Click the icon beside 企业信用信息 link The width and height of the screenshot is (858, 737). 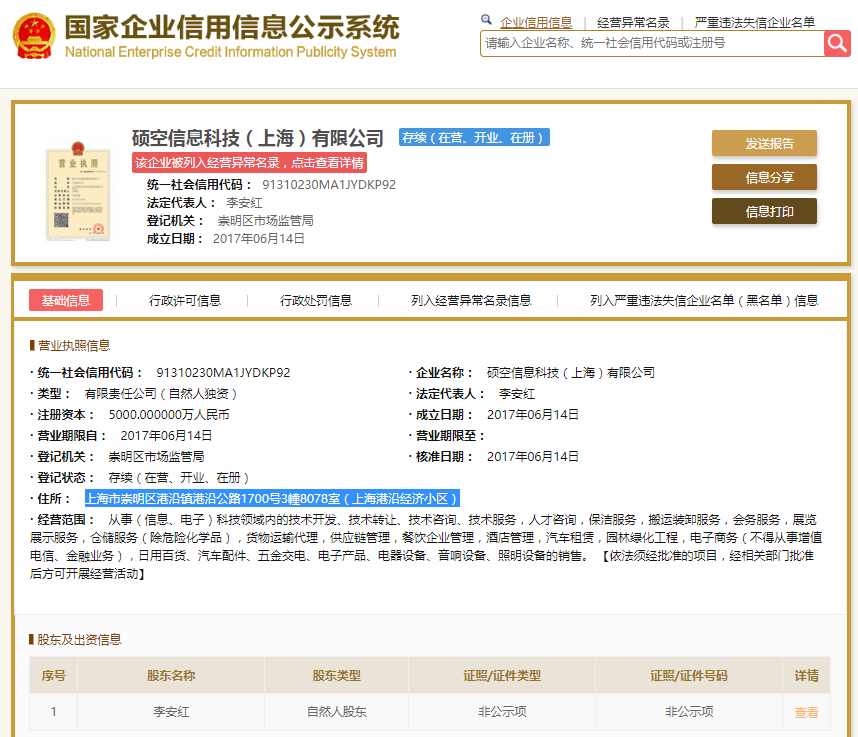click(487, 20)
